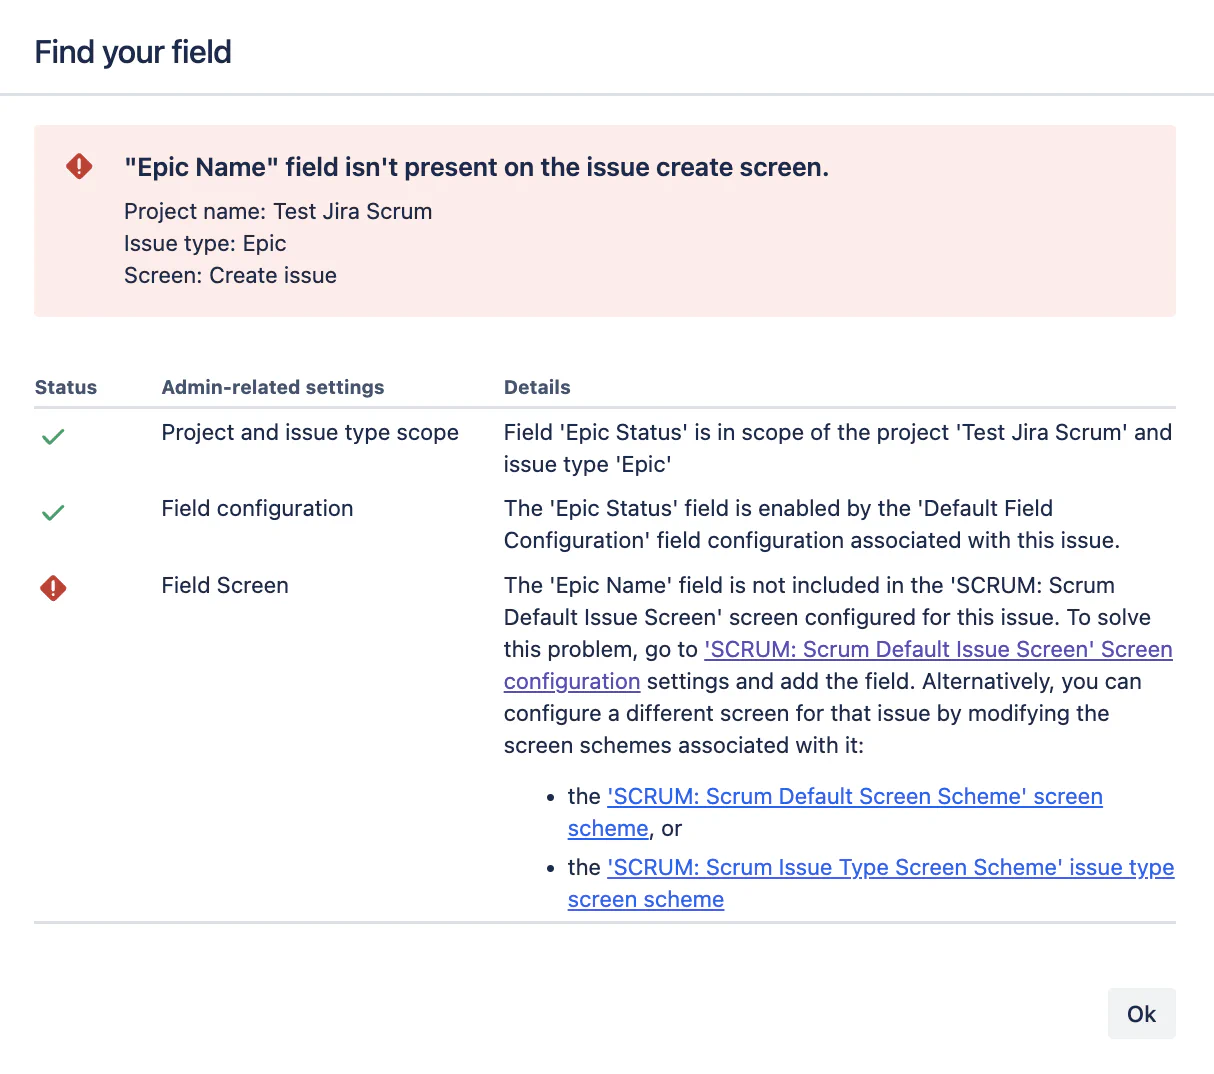Select the 'Project and issue type scope' row label
Viewport: 1214px width, 1074px height.
point(310,432)
